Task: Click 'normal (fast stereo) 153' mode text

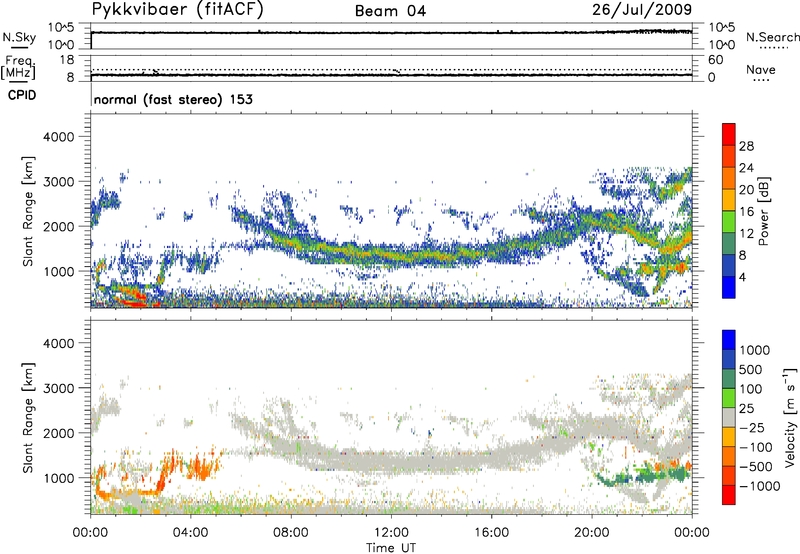Action: pos(173,99)
